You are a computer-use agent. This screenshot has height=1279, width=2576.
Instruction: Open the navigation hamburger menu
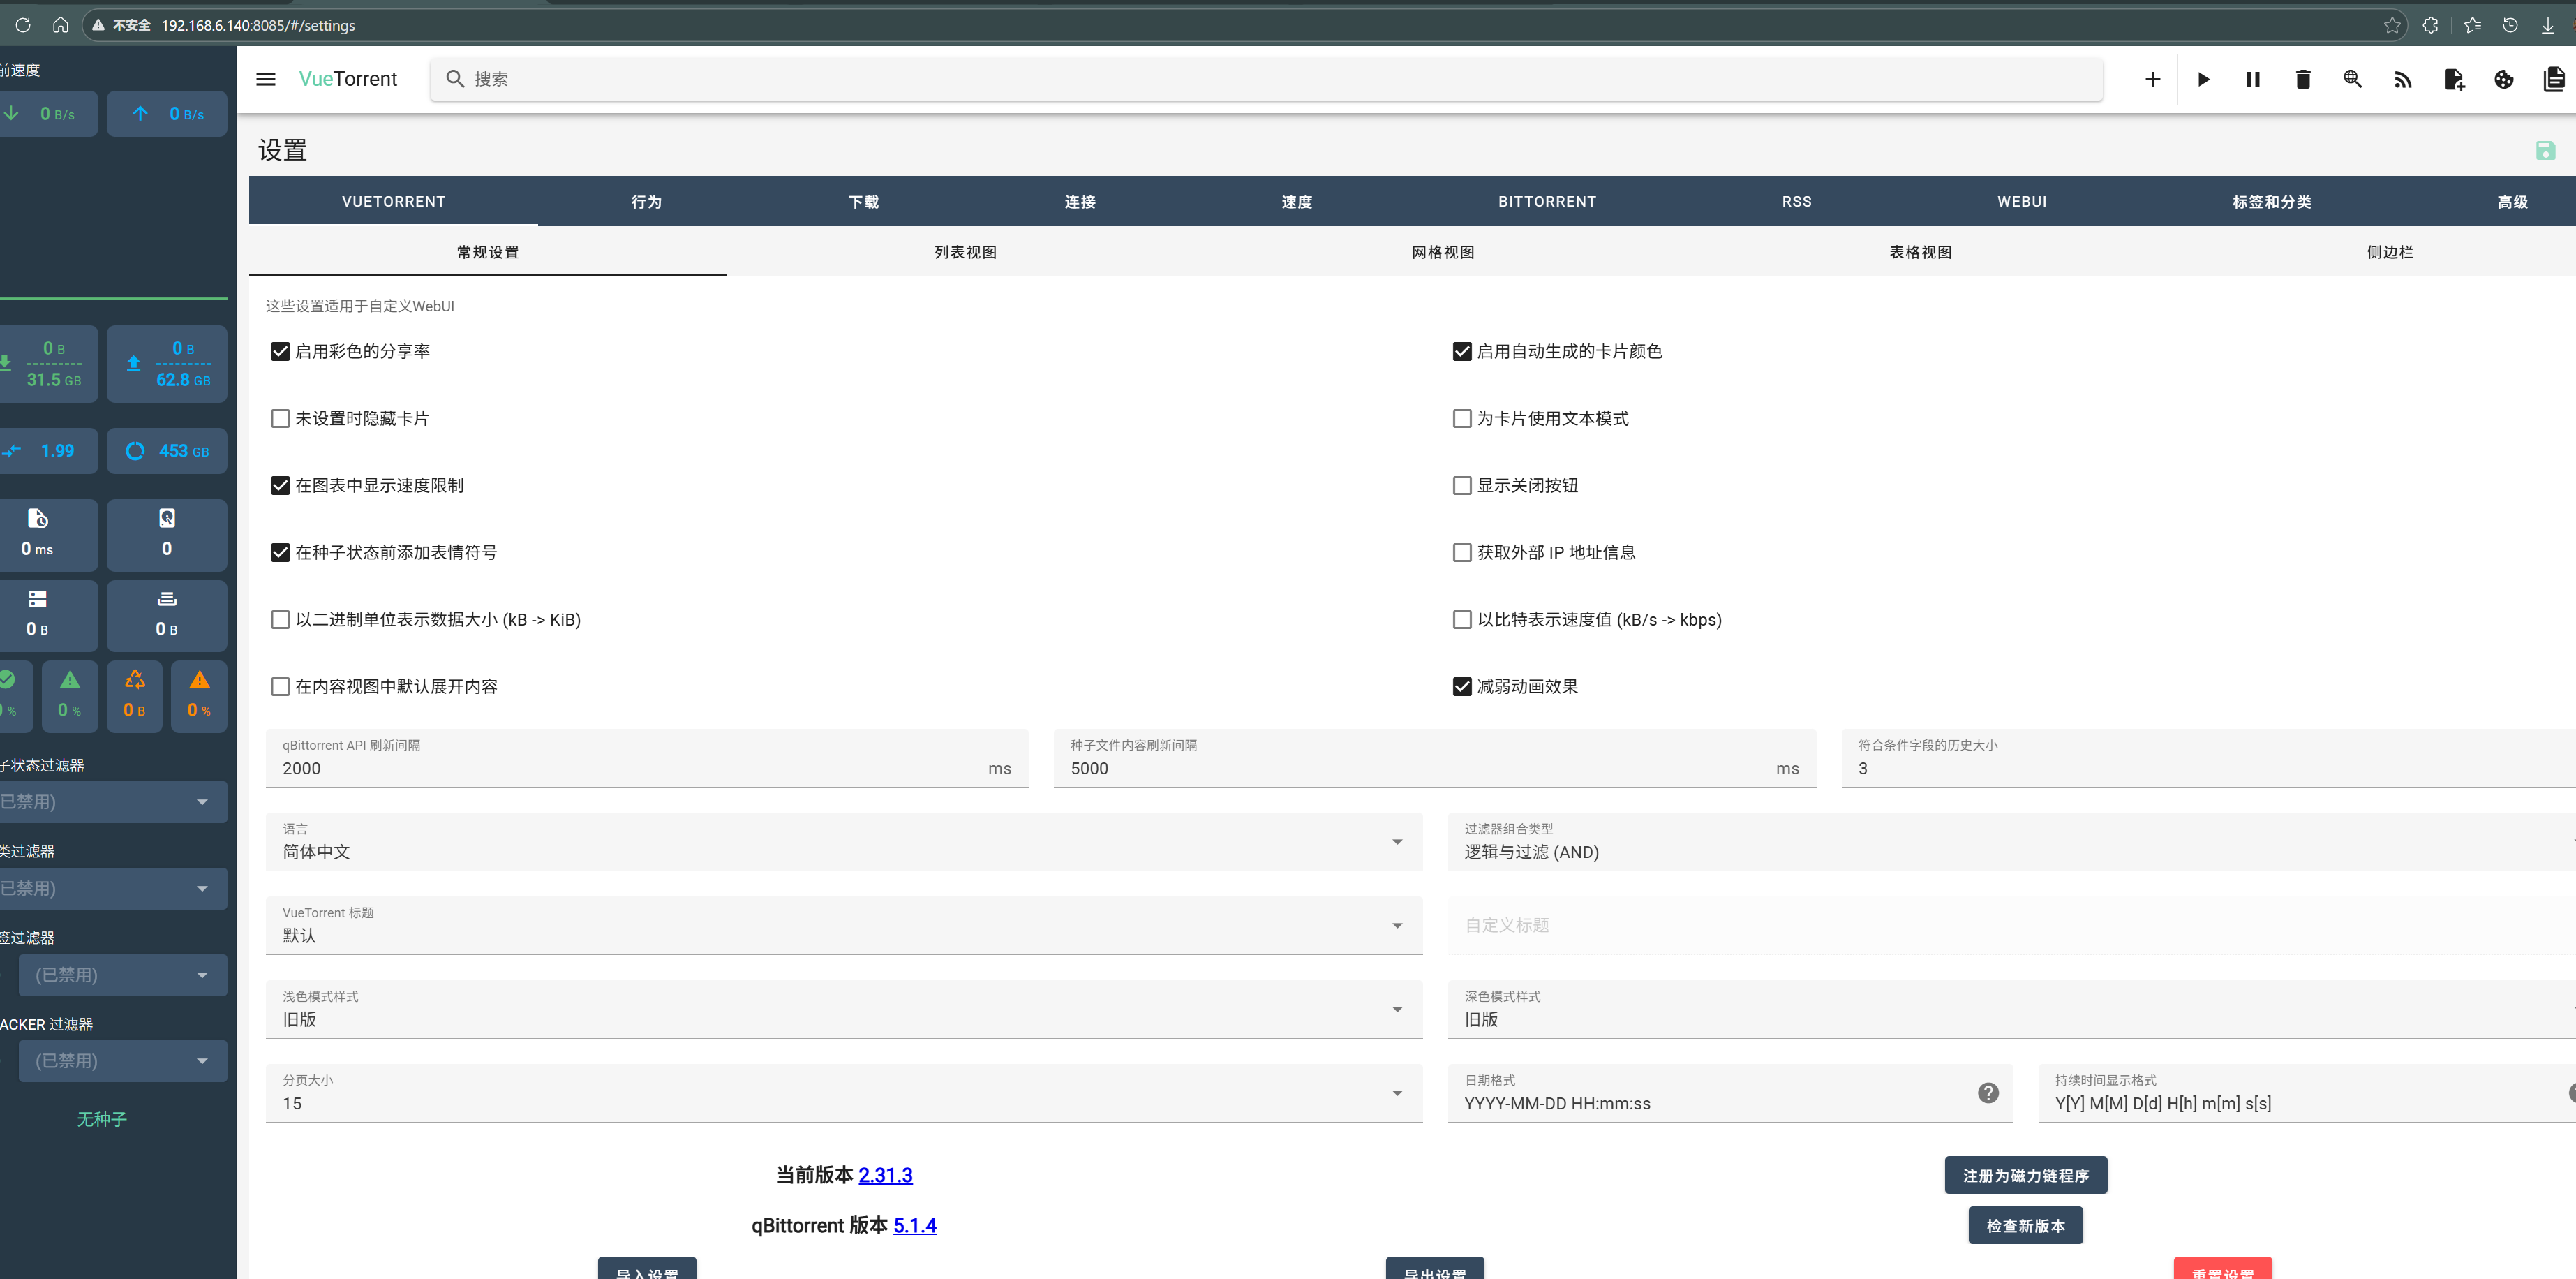click(x=265, y=79)
